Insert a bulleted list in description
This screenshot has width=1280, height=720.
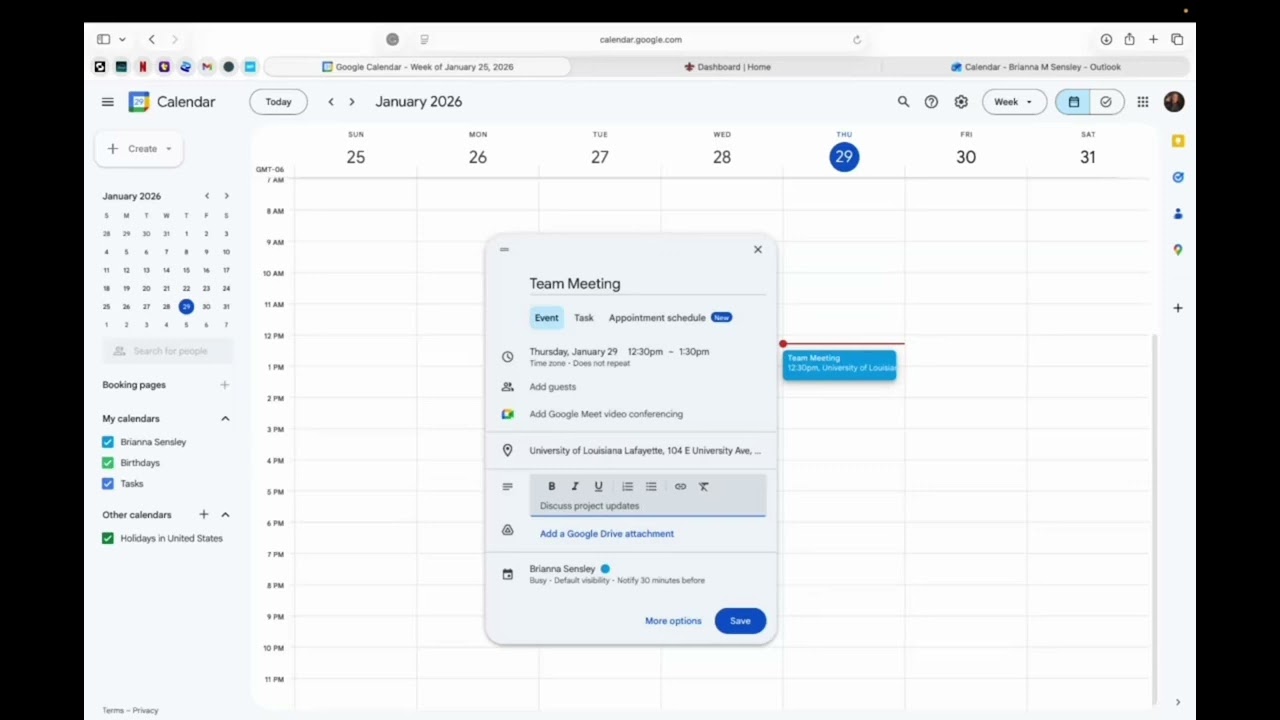651,486
